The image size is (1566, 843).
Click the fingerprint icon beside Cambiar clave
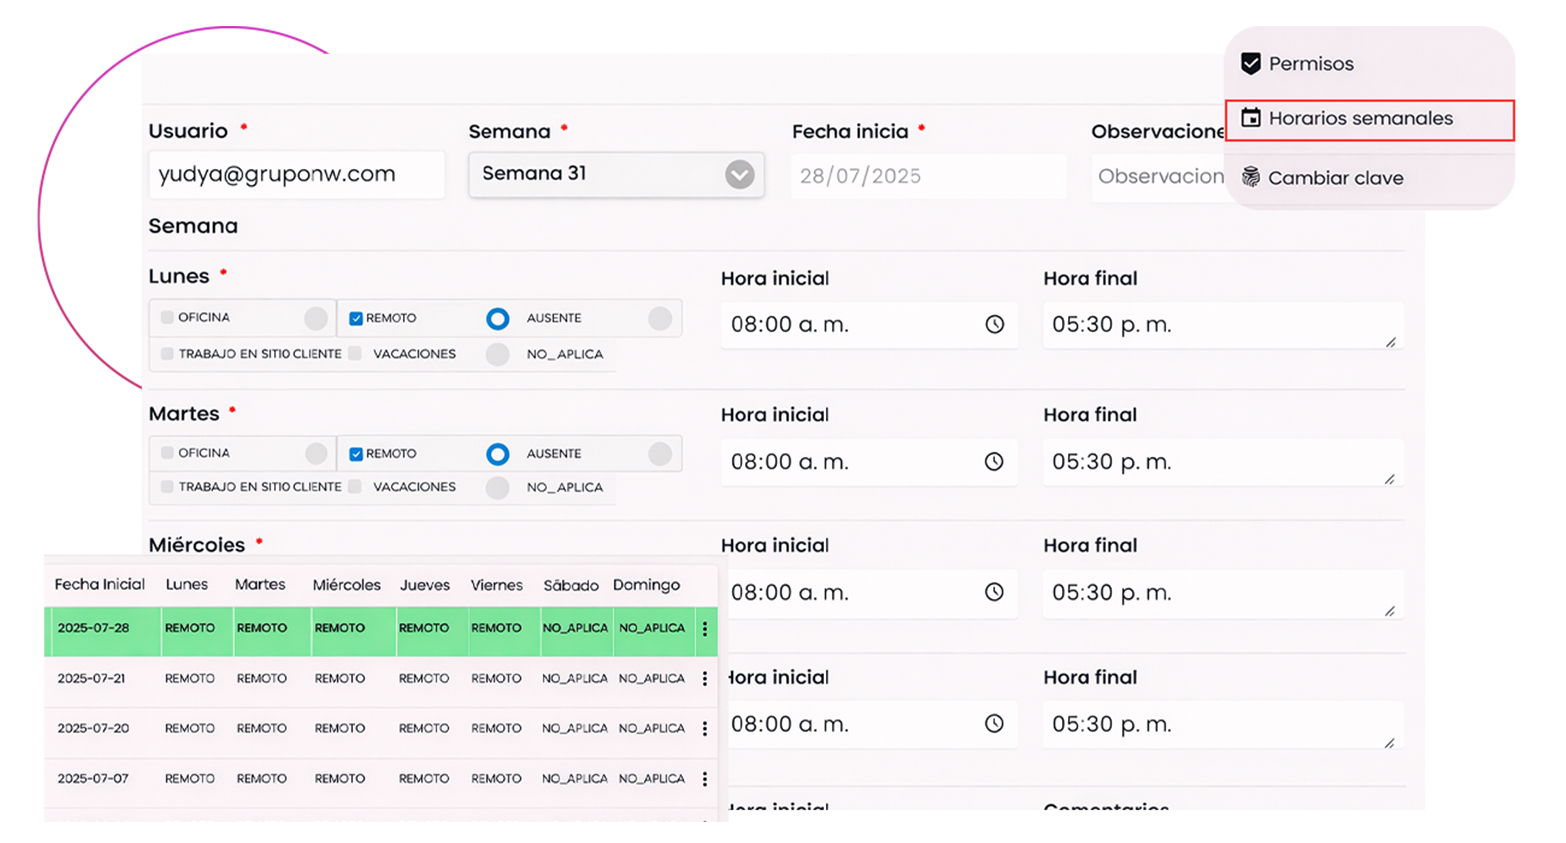tap(1250, 178)
